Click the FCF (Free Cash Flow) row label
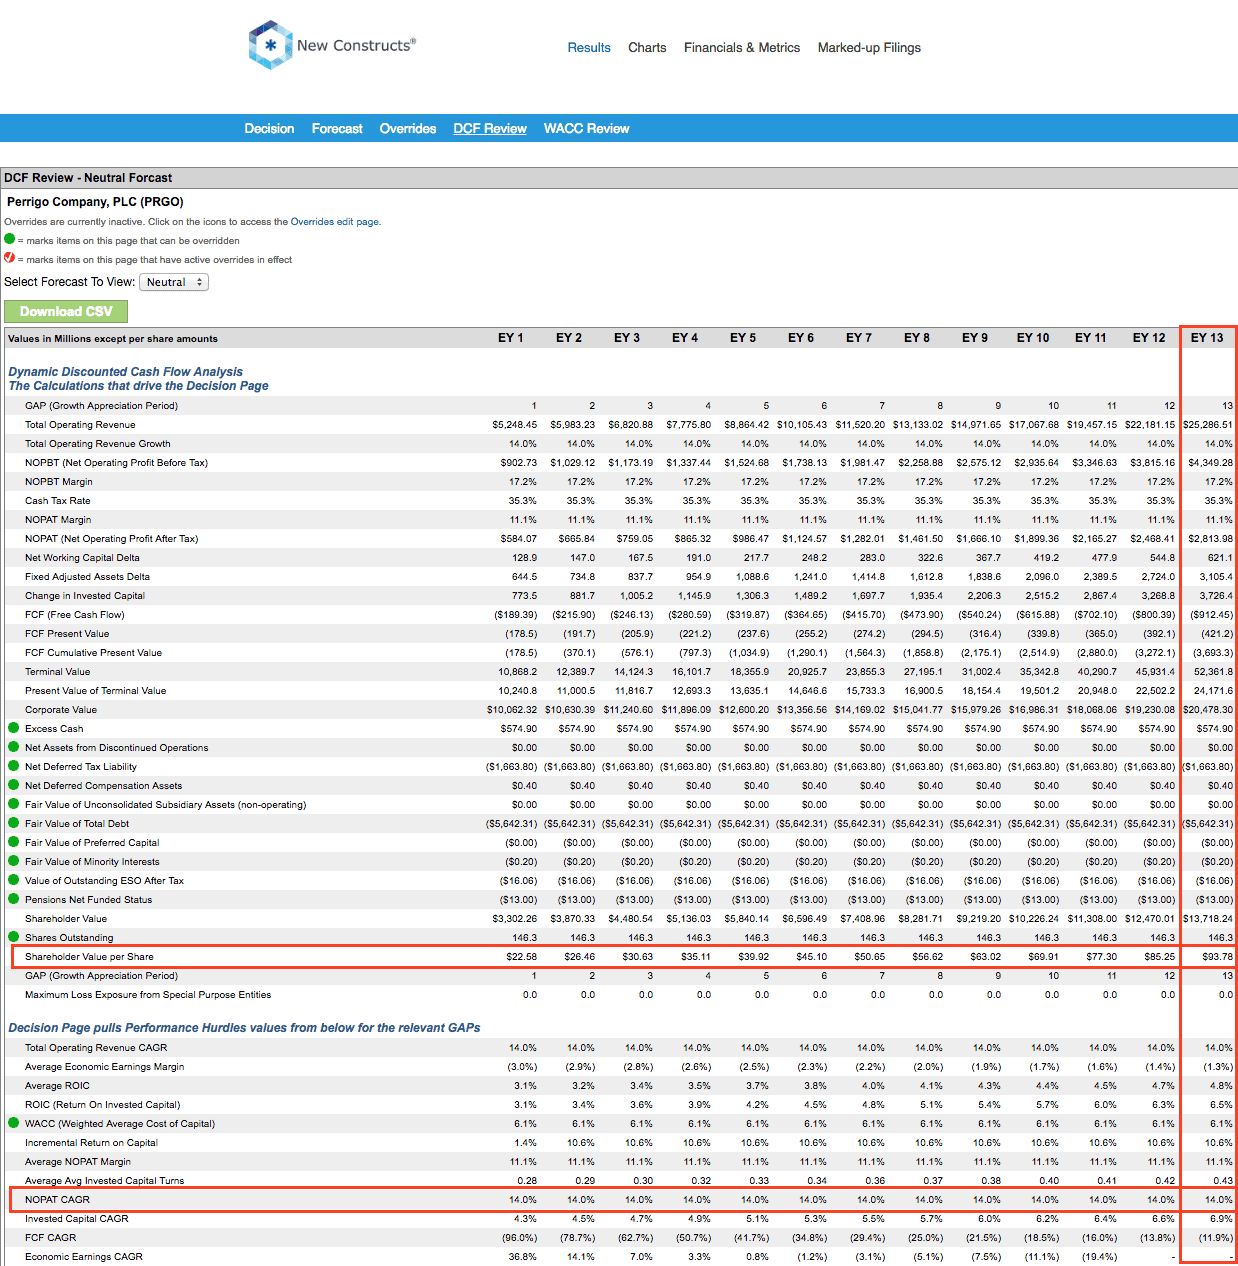This screenshot has width=1238, height=1266. coord(75,615)
